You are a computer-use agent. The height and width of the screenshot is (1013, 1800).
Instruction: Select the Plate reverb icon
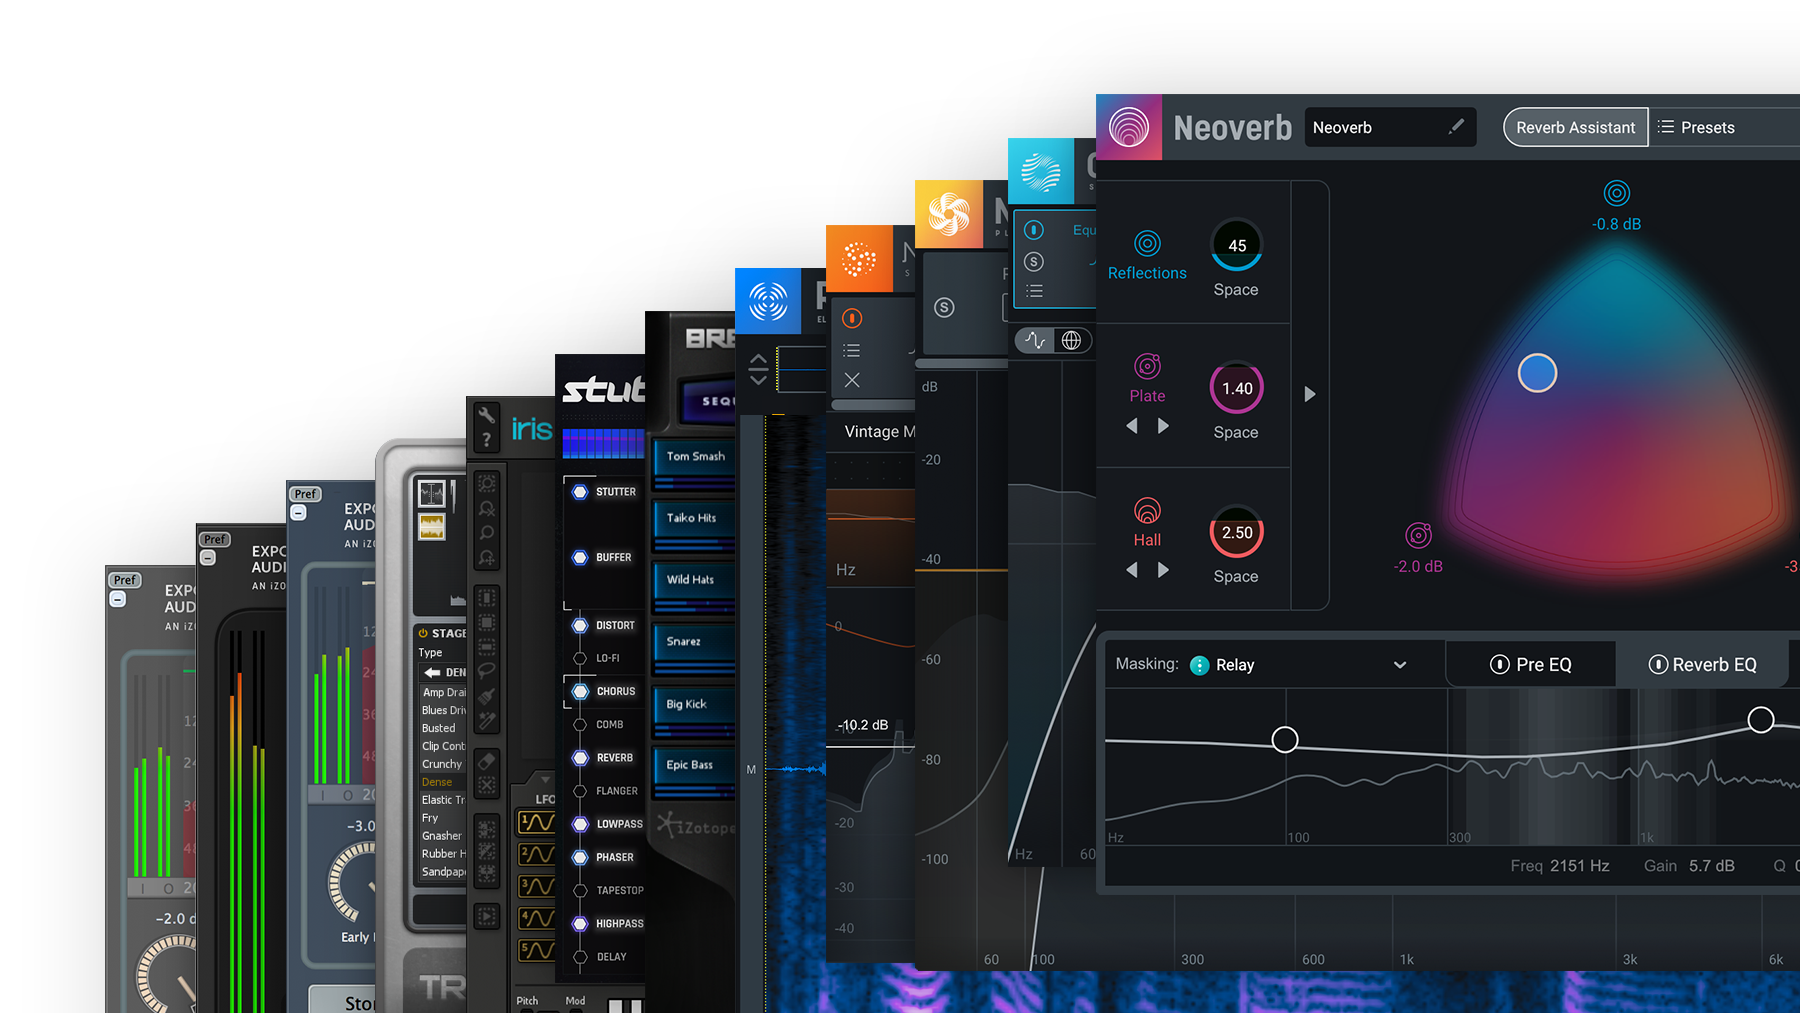pyautogui.click(x=1147, y=367)
